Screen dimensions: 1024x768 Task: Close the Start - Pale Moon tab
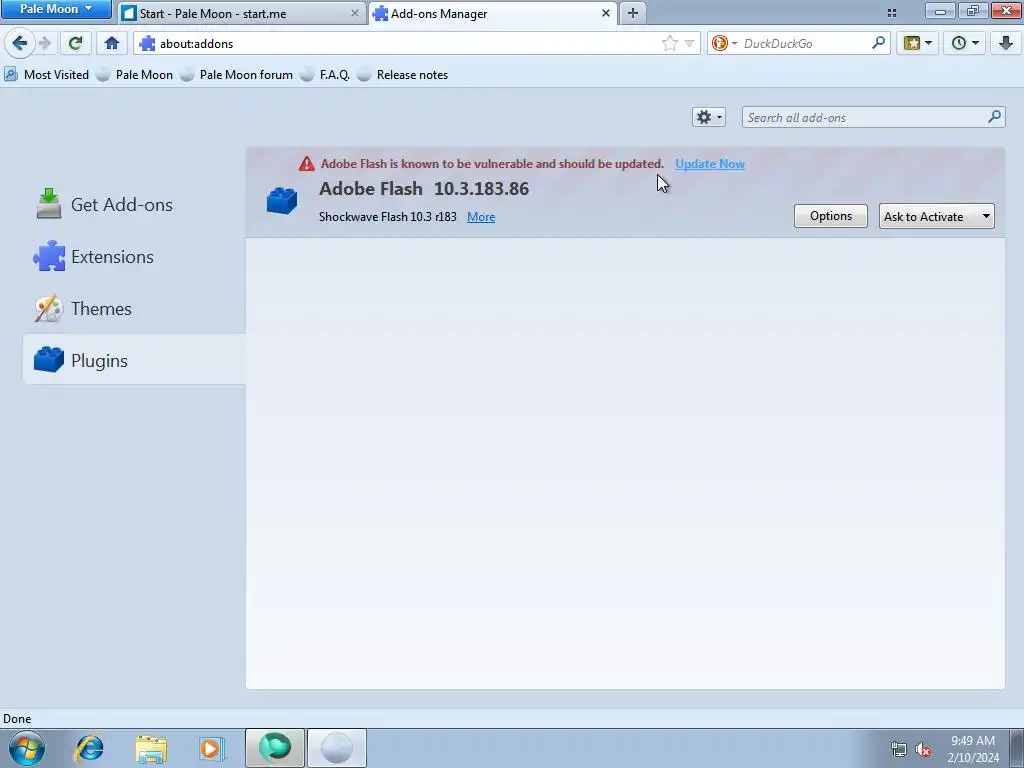[355, 13]
